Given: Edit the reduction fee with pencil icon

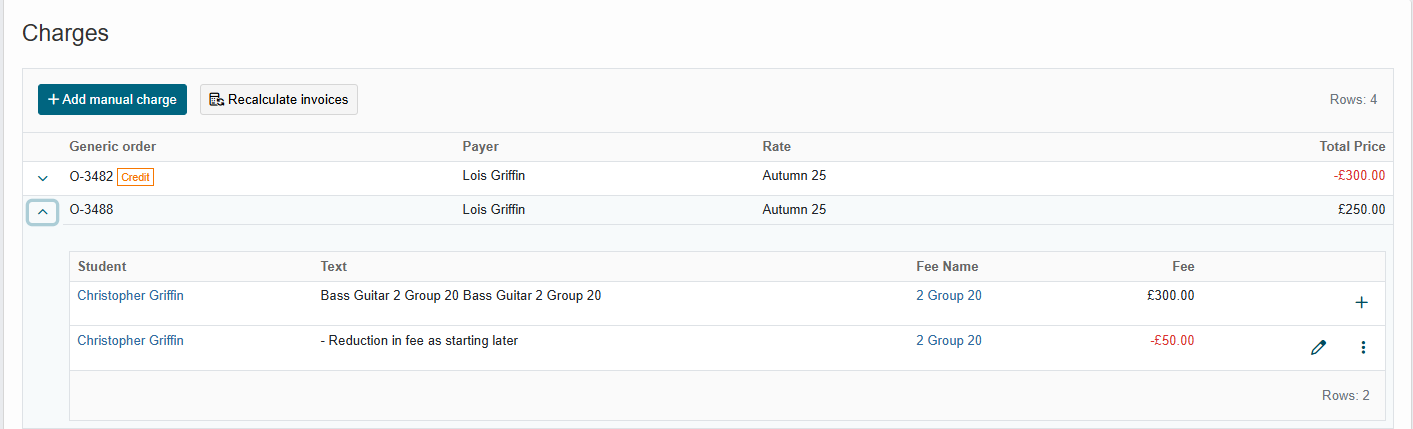Looking at the screenshot, I should (1318, 348).
